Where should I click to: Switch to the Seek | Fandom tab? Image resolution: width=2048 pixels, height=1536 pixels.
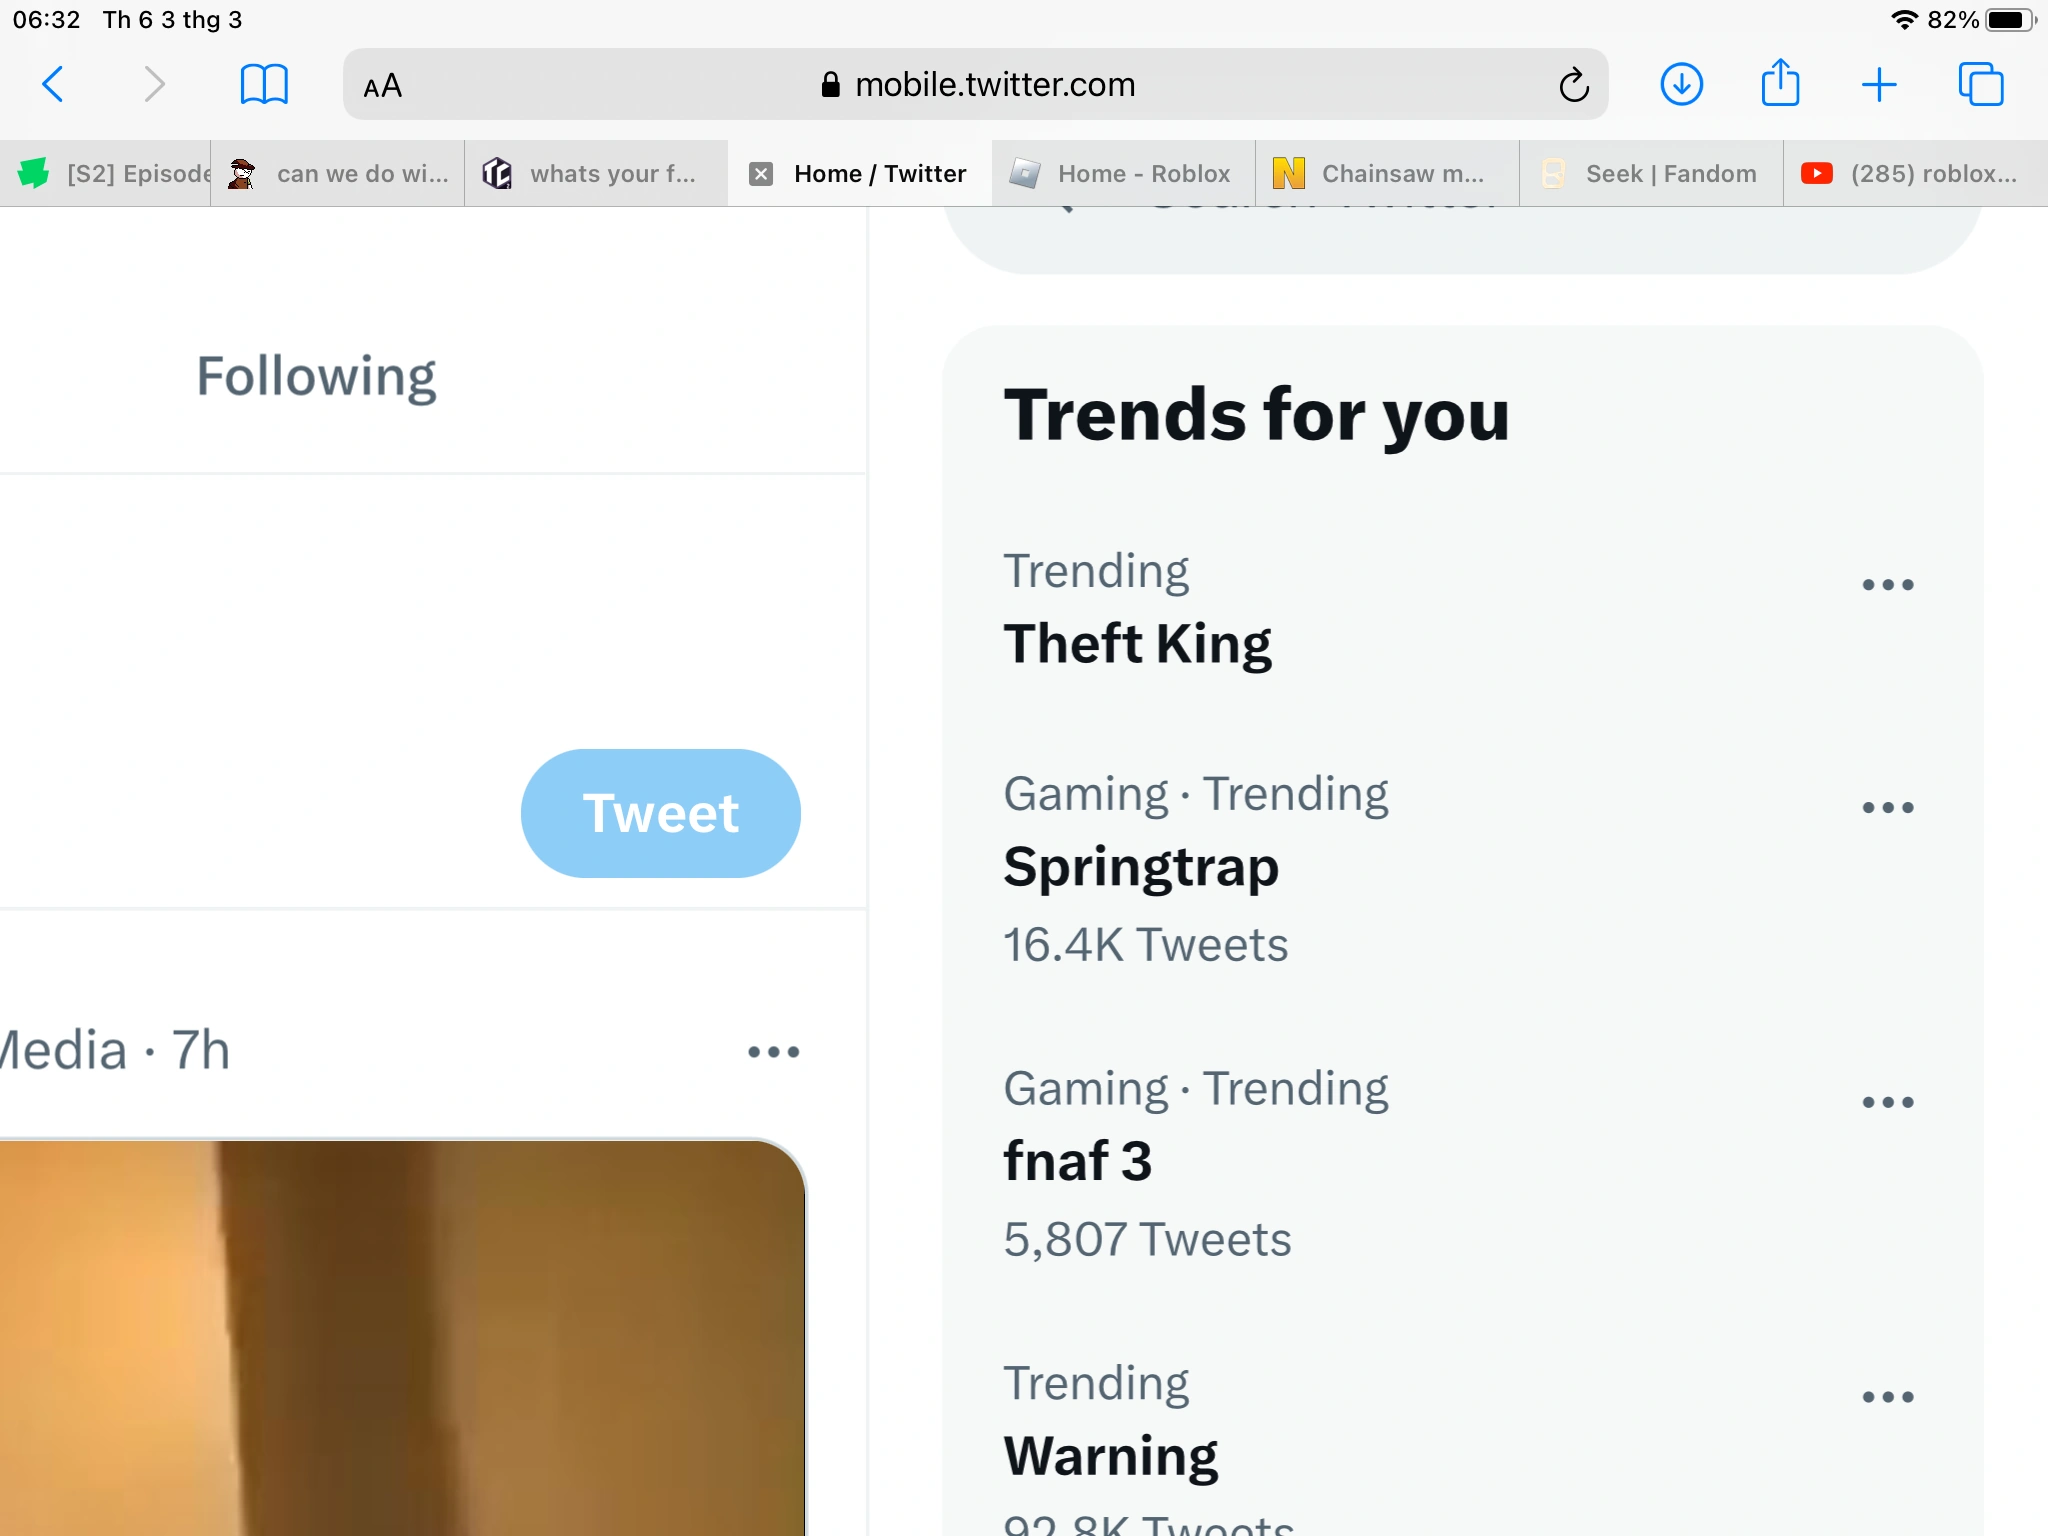pos(1650,173)
